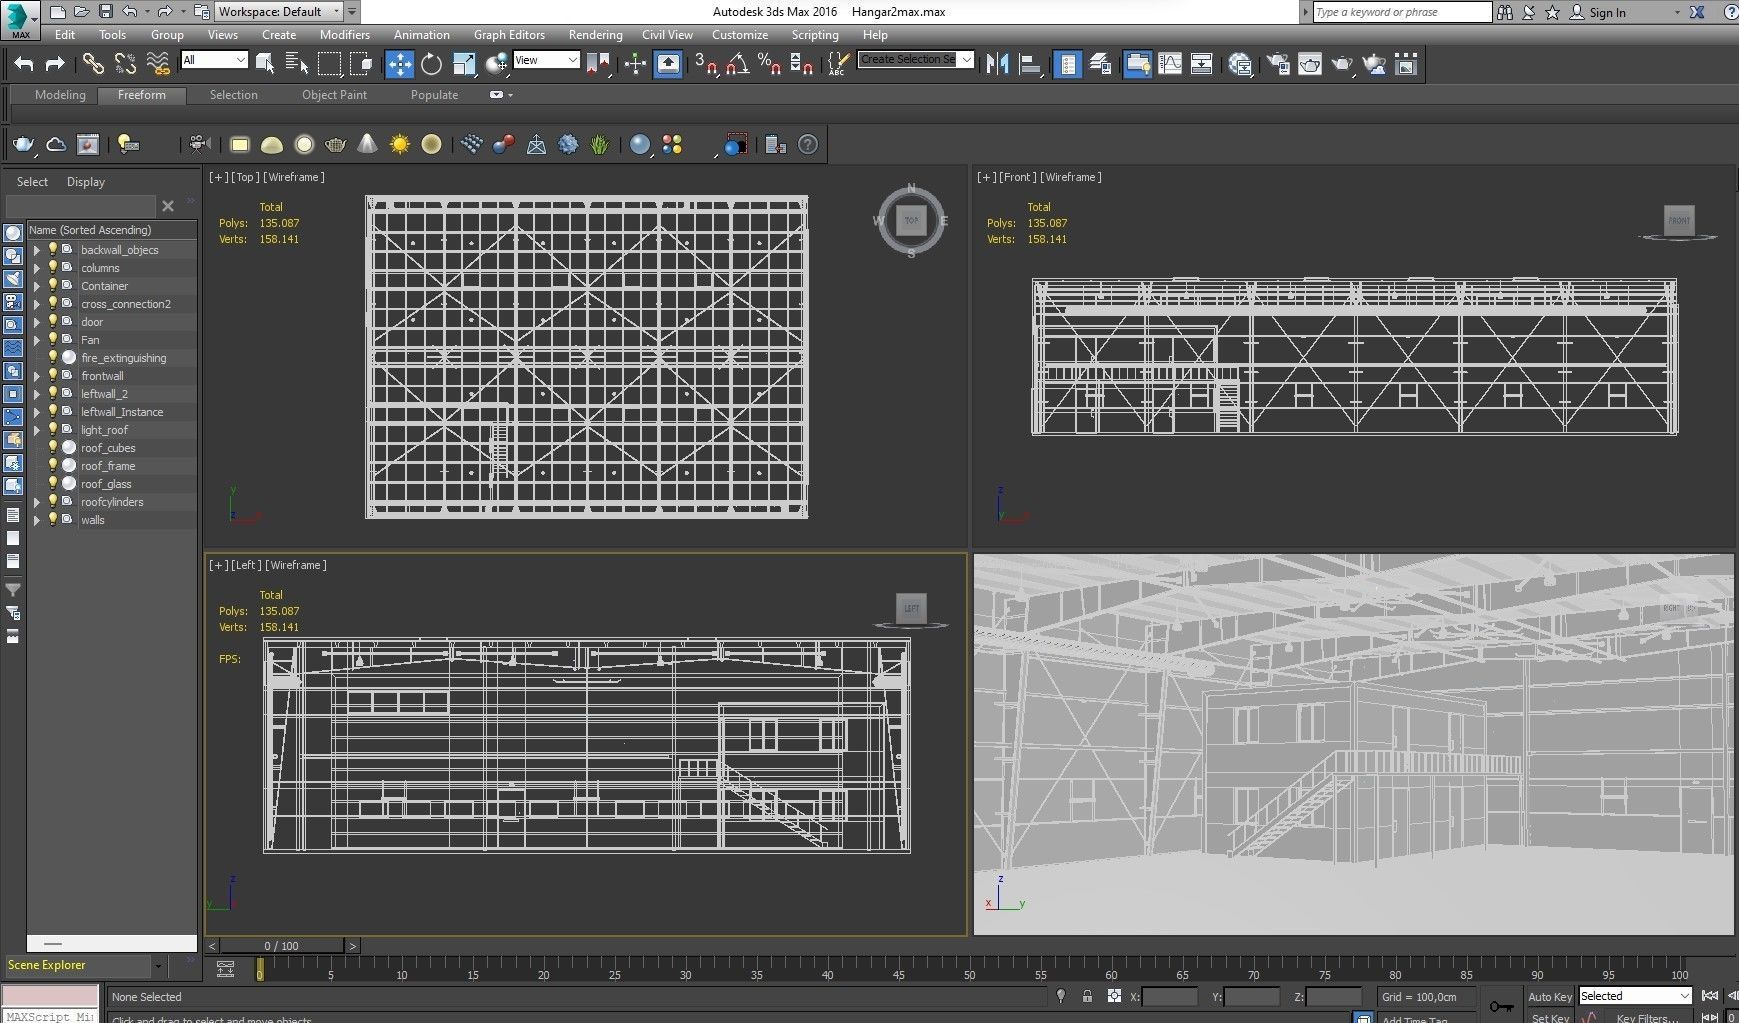Hide the door object via lightbulb

53,322
